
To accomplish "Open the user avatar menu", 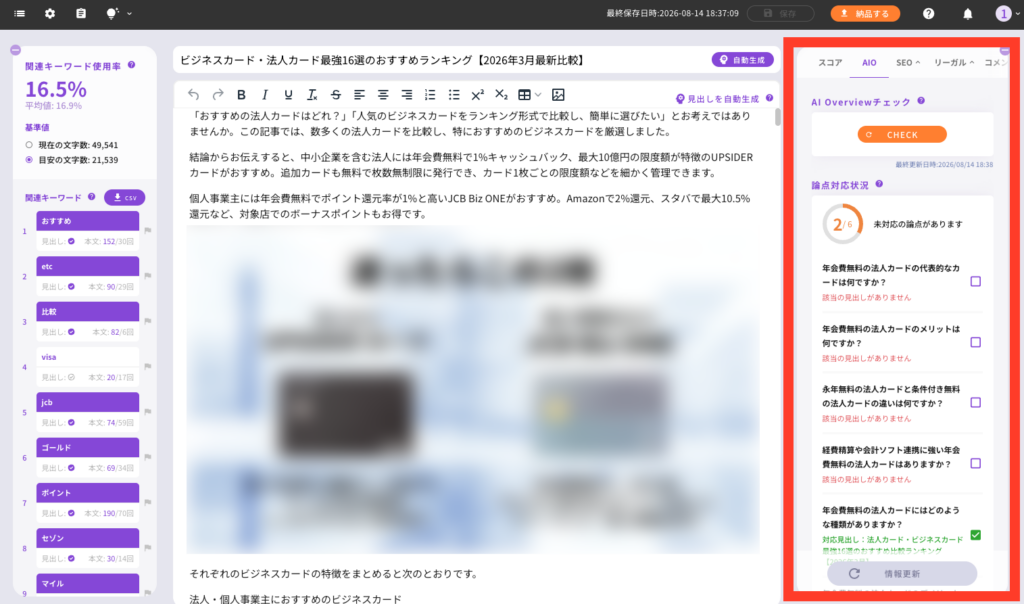I will [1003, 13].
